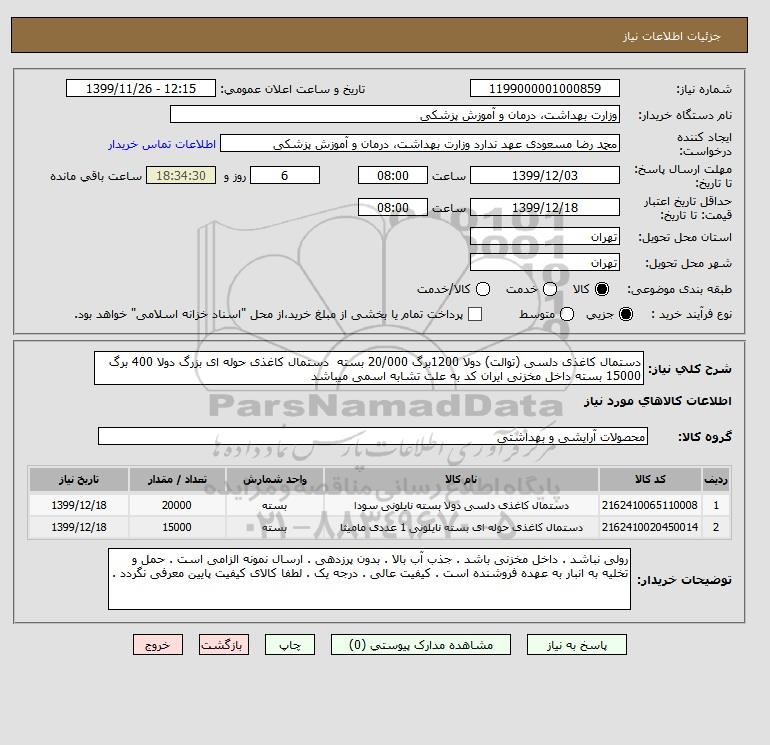The height and width of the screenshot is (745, 770).
Task: Click the ردیف column header
Action: (x=715, y=479)
